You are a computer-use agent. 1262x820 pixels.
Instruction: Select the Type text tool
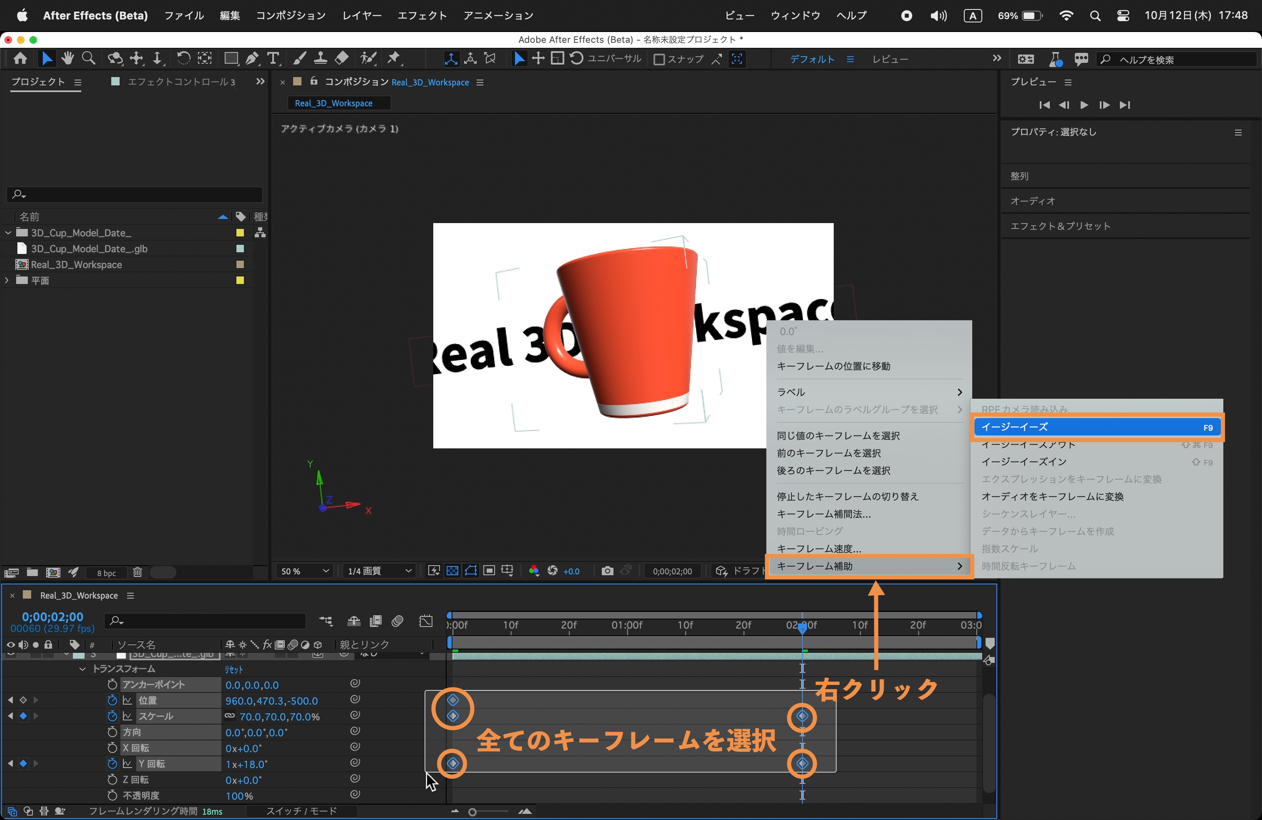point(273,59)
